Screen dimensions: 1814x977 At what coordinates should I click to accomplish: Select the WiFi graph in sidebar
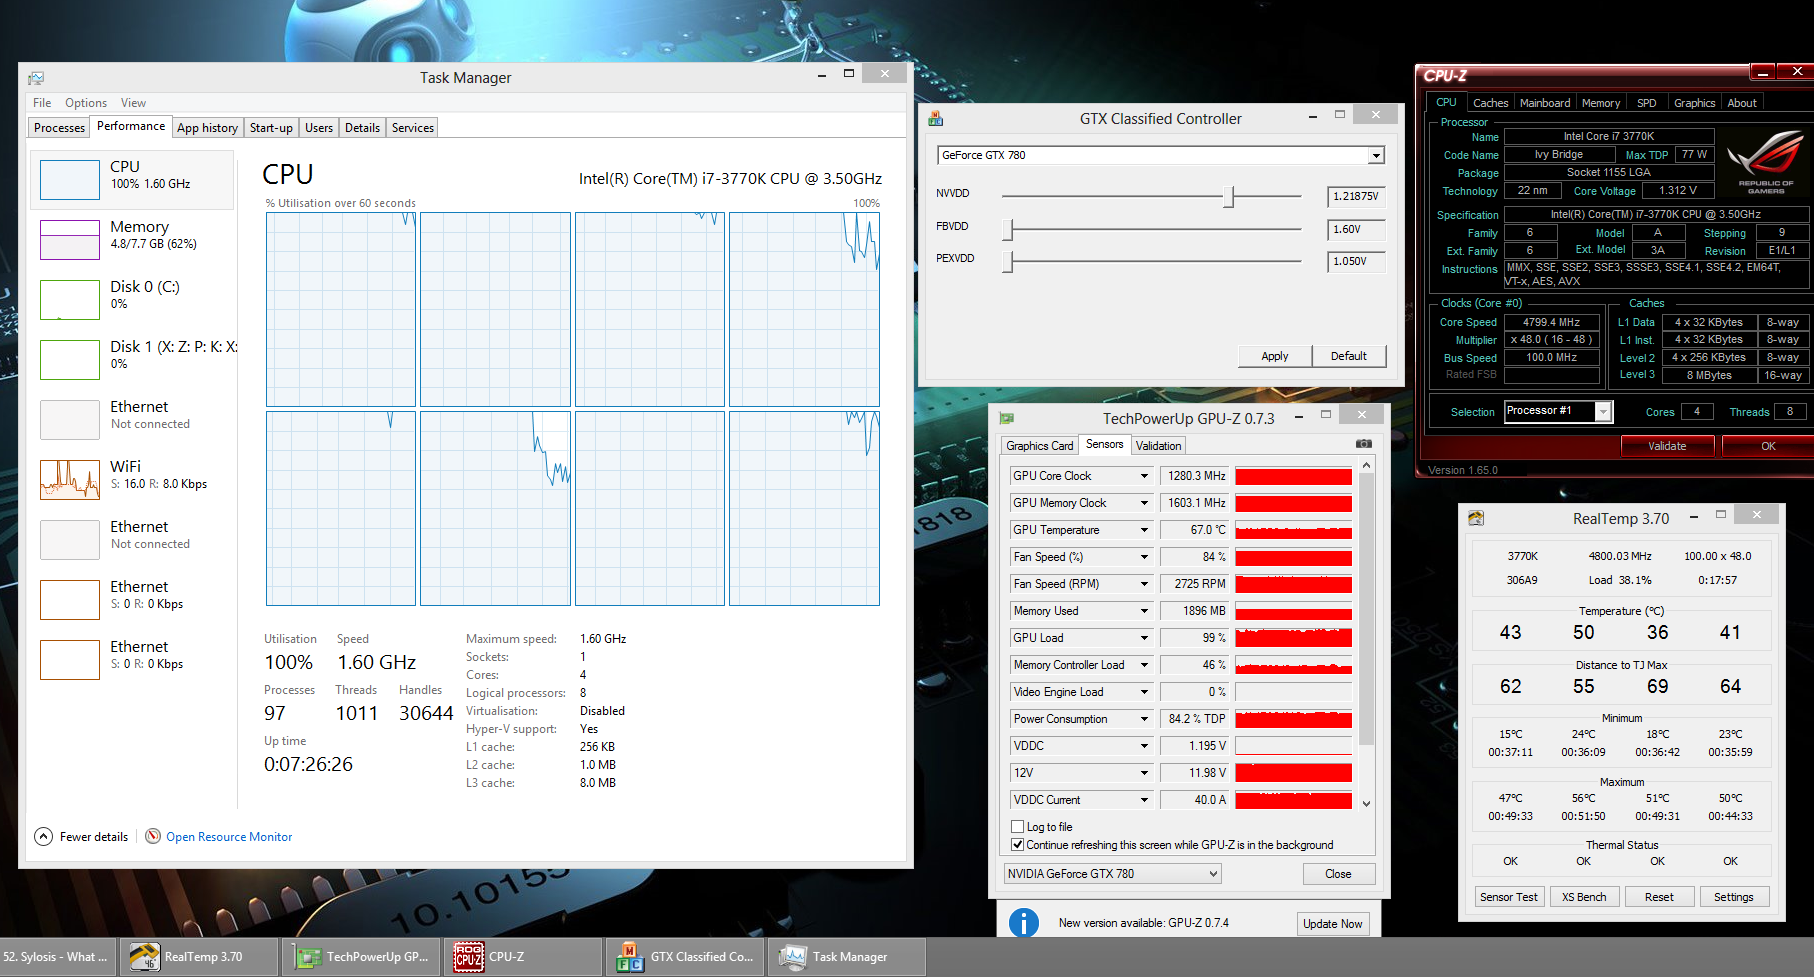point(70,480)
